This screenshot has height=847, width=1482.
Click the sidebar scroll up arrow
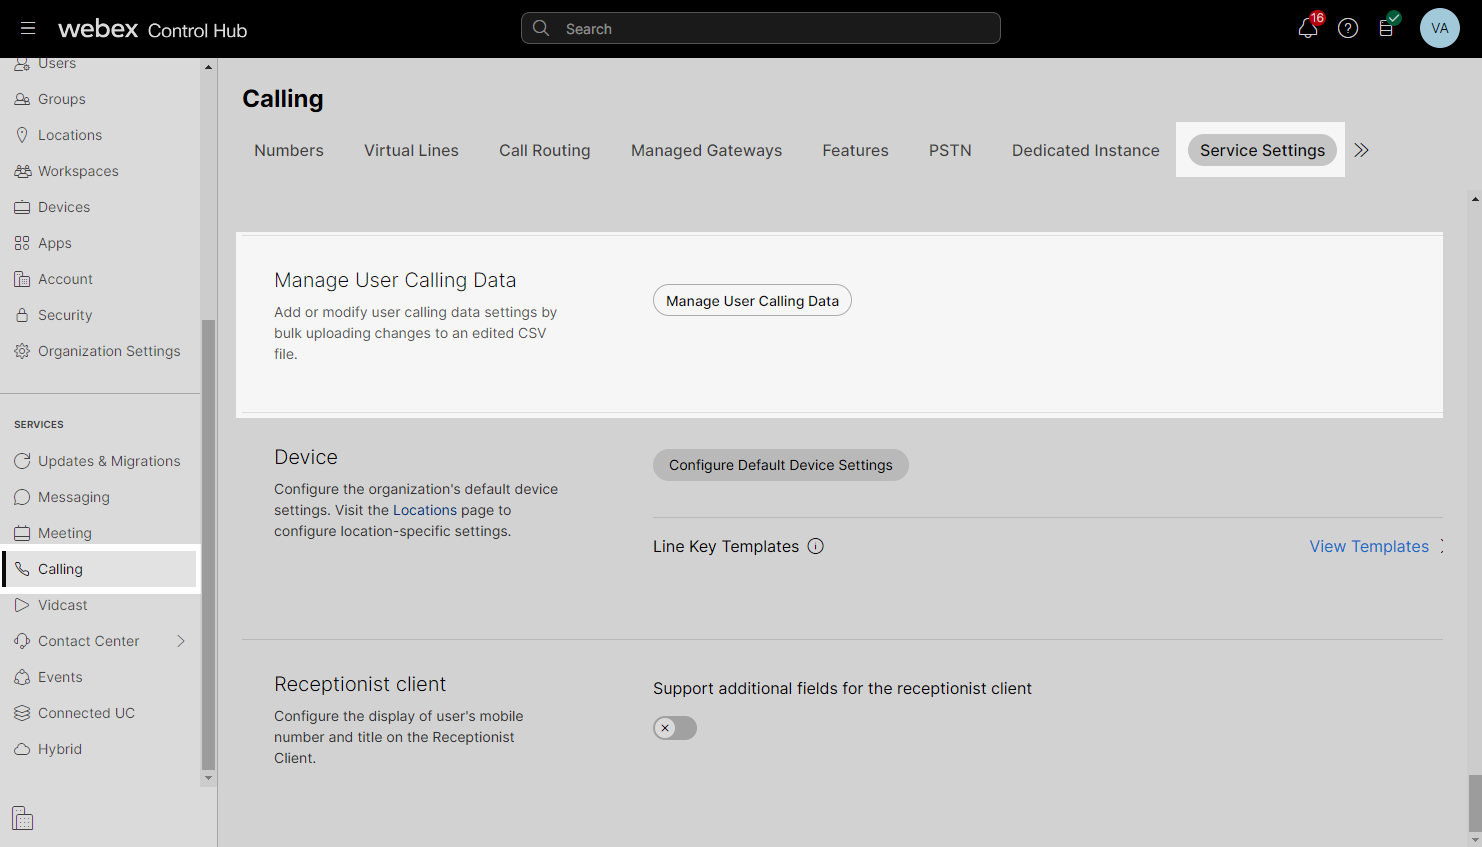(208, 67)
